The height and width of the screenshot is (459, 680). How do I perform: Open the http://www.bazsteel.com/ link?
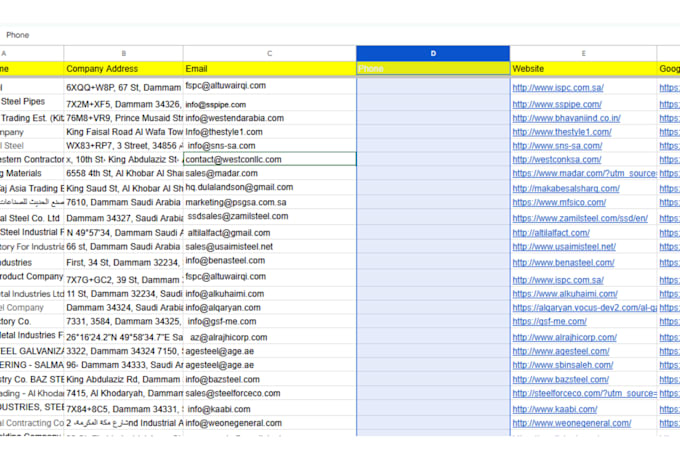pos(560,380)
